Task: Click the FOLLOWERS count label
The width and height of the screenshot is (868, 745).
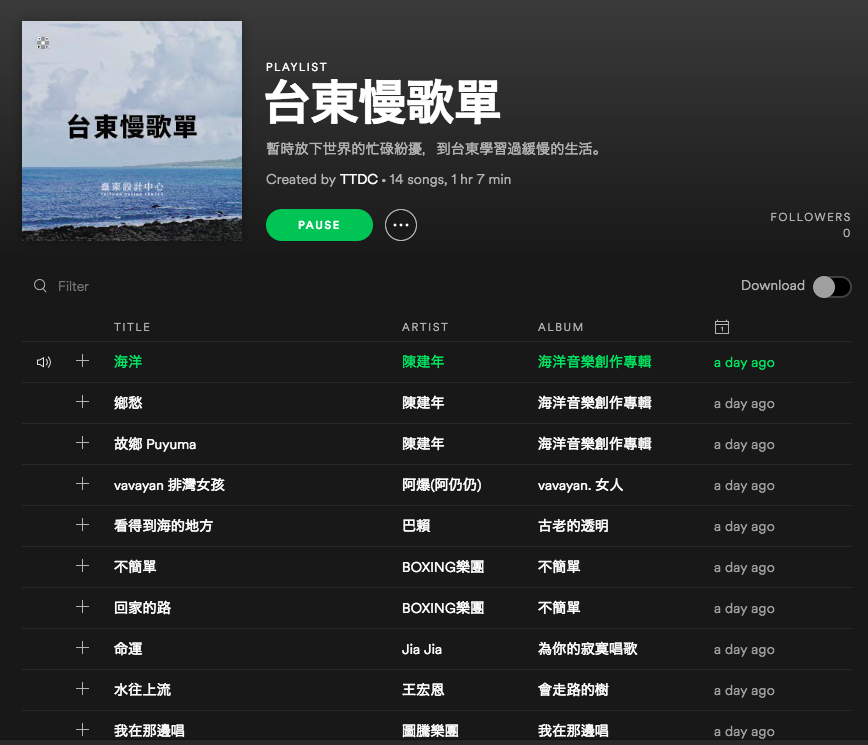Action: [810, 217]
